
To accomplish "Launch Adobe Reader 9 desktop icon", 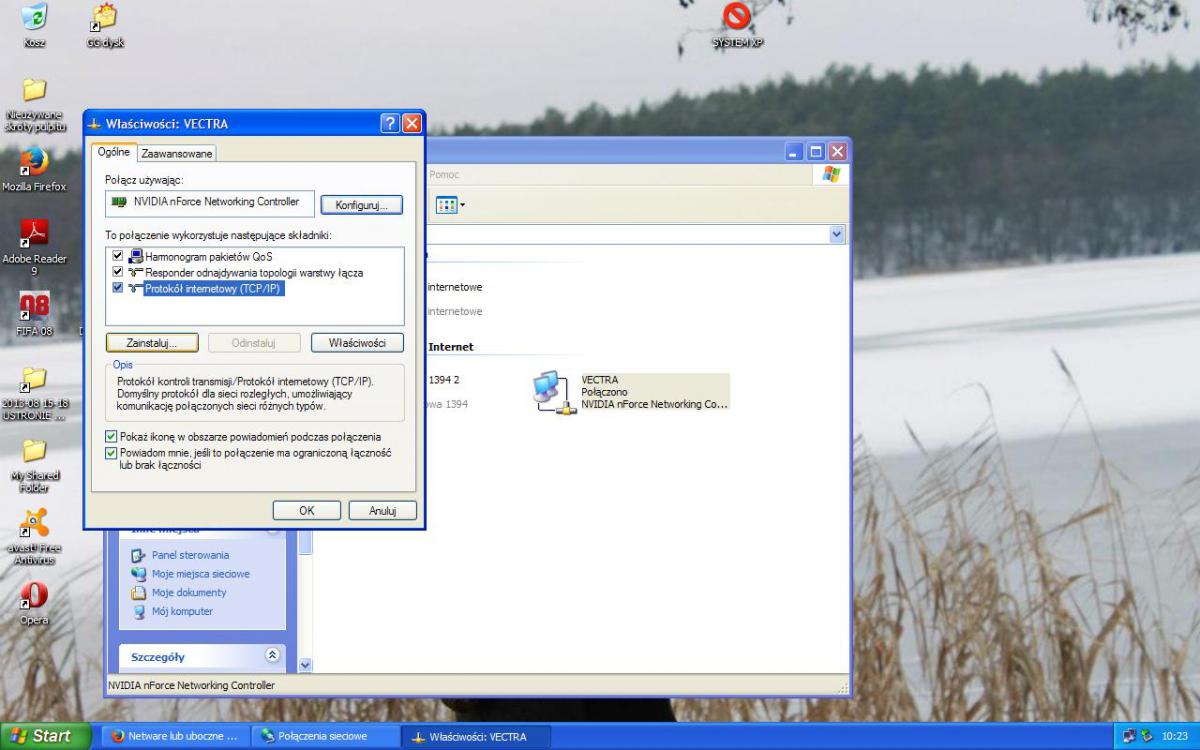I will (x=34, y=234).
